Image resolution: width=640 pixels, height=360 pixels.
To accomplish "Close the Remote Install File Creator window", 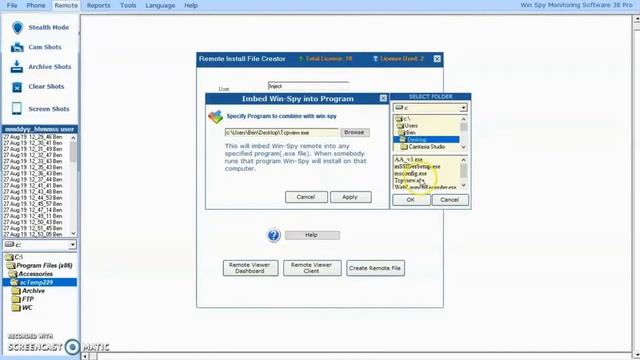I will tap(437, 59).
